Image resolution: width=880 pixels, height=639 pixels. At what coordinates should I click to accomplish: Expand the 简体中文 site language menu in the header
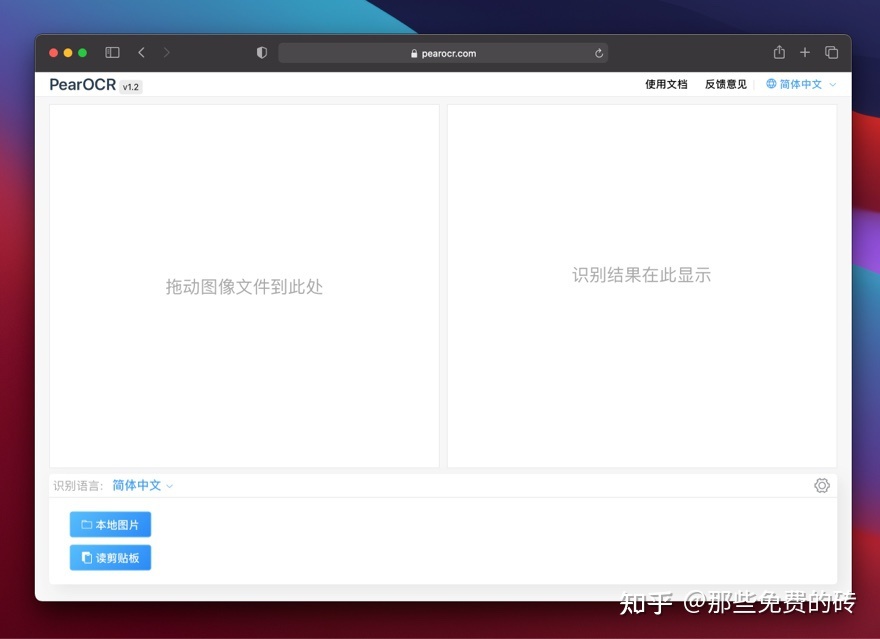click(x=801, y=84)
